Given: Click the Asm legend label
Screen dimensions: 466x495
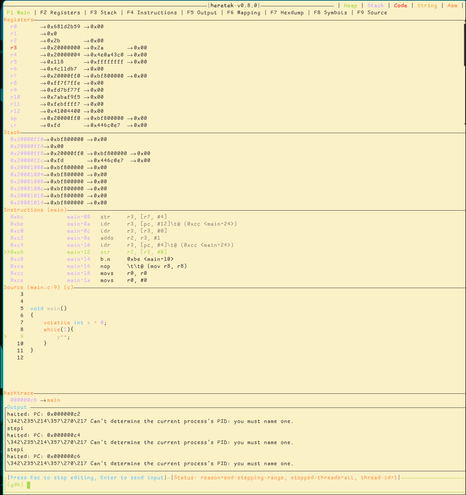Looking at the screenshot, I should pos(452,5).
